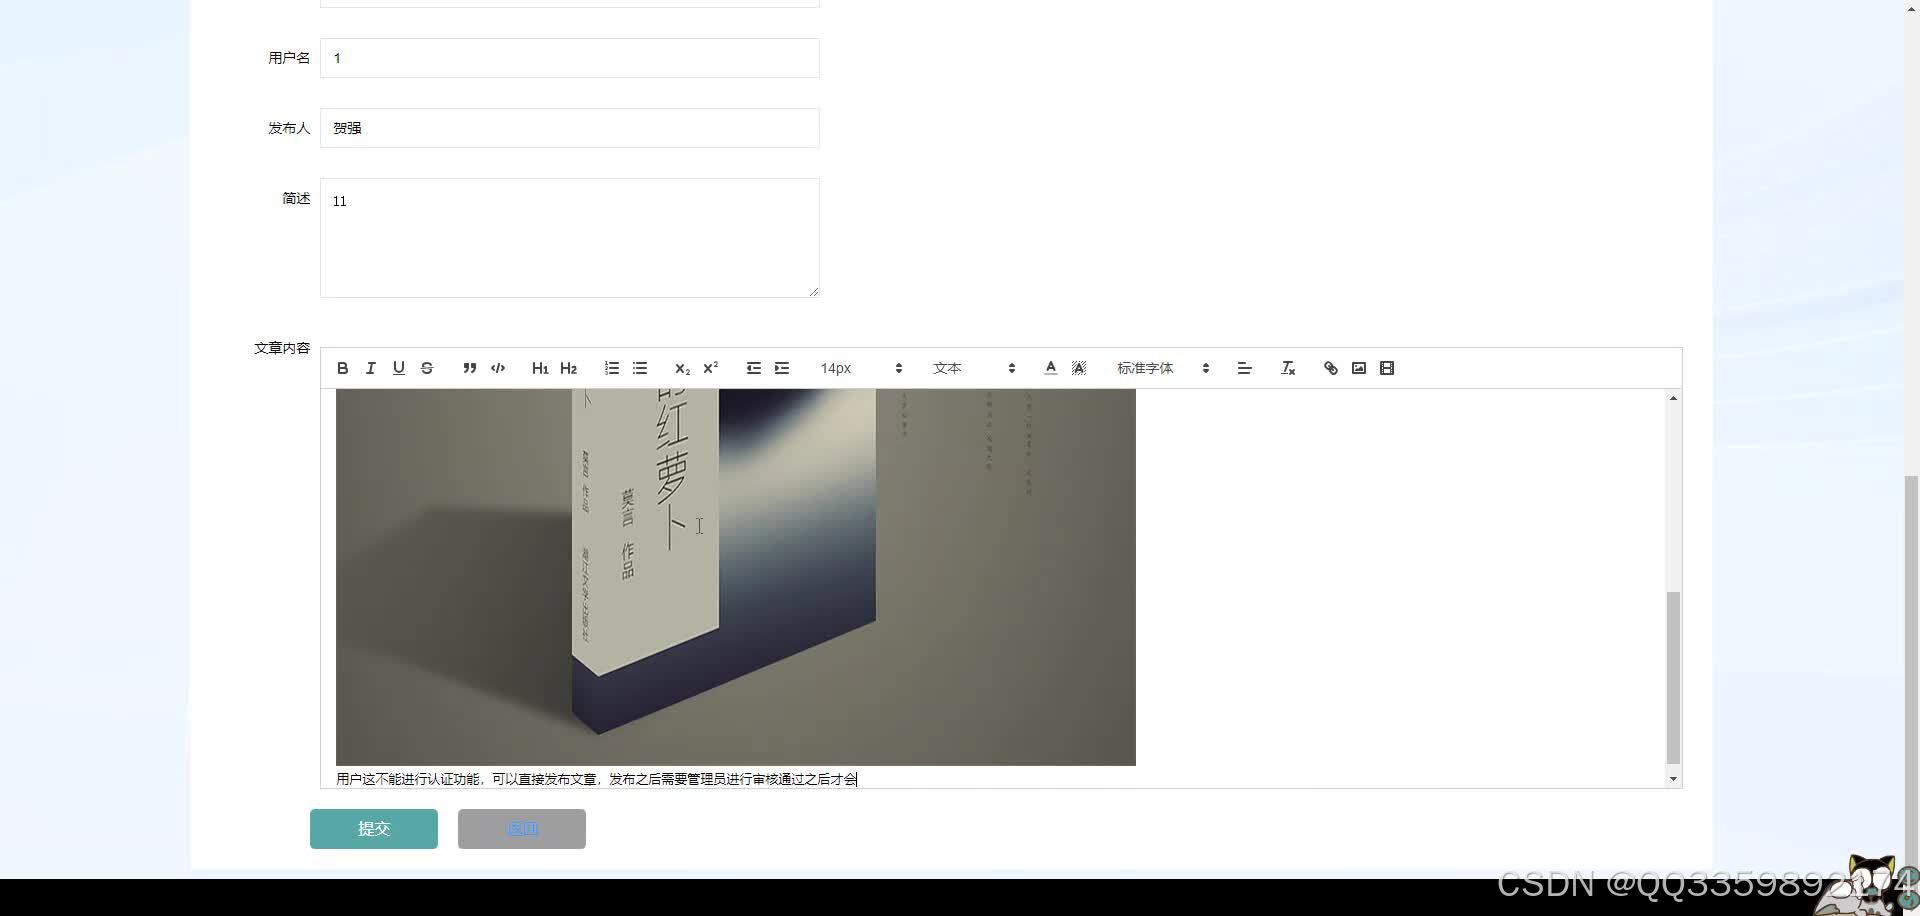This screenshot has width=1920, height=916.
Task: Insert a video into article
Action: click(x=1387, y=368)
